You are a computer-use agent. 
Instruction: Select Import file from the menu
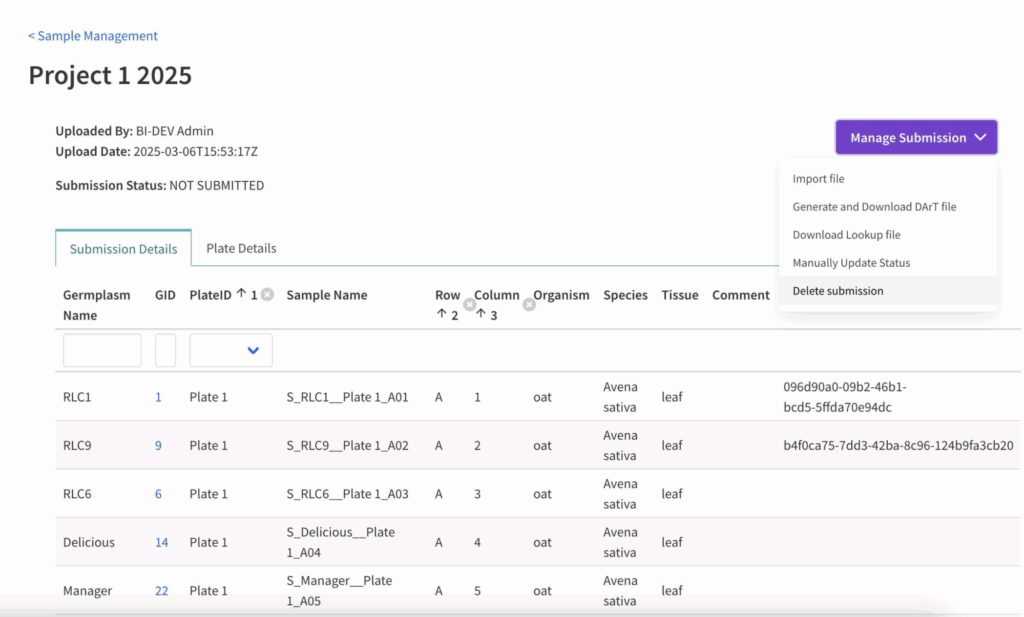pos(818,179)
